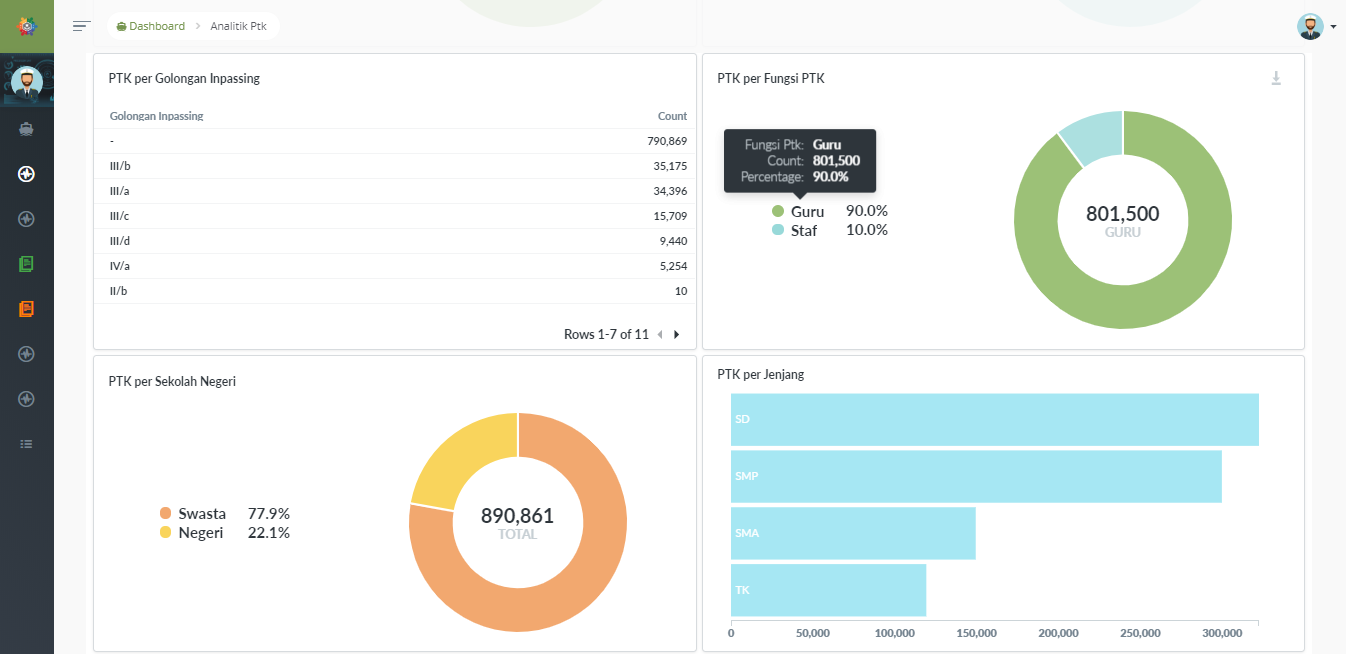Click the SMP bar in PTK per Jenjang
1346x654 pixels.
975,476
